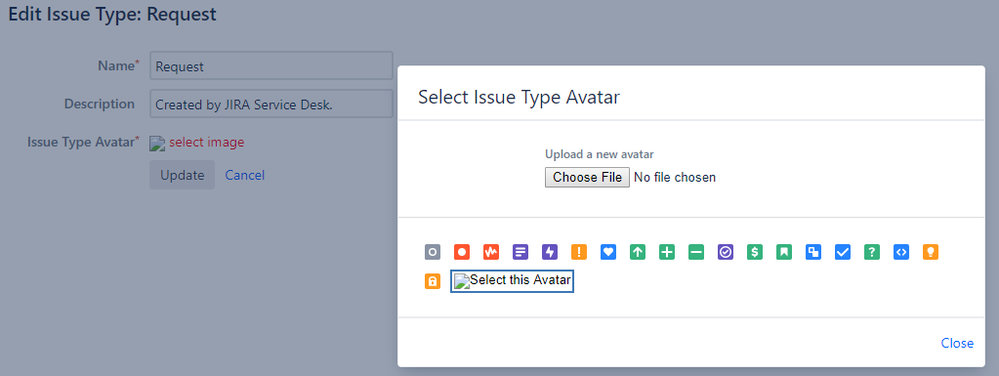Select the purple lightning bolt avatar

[x=550, y=252]
